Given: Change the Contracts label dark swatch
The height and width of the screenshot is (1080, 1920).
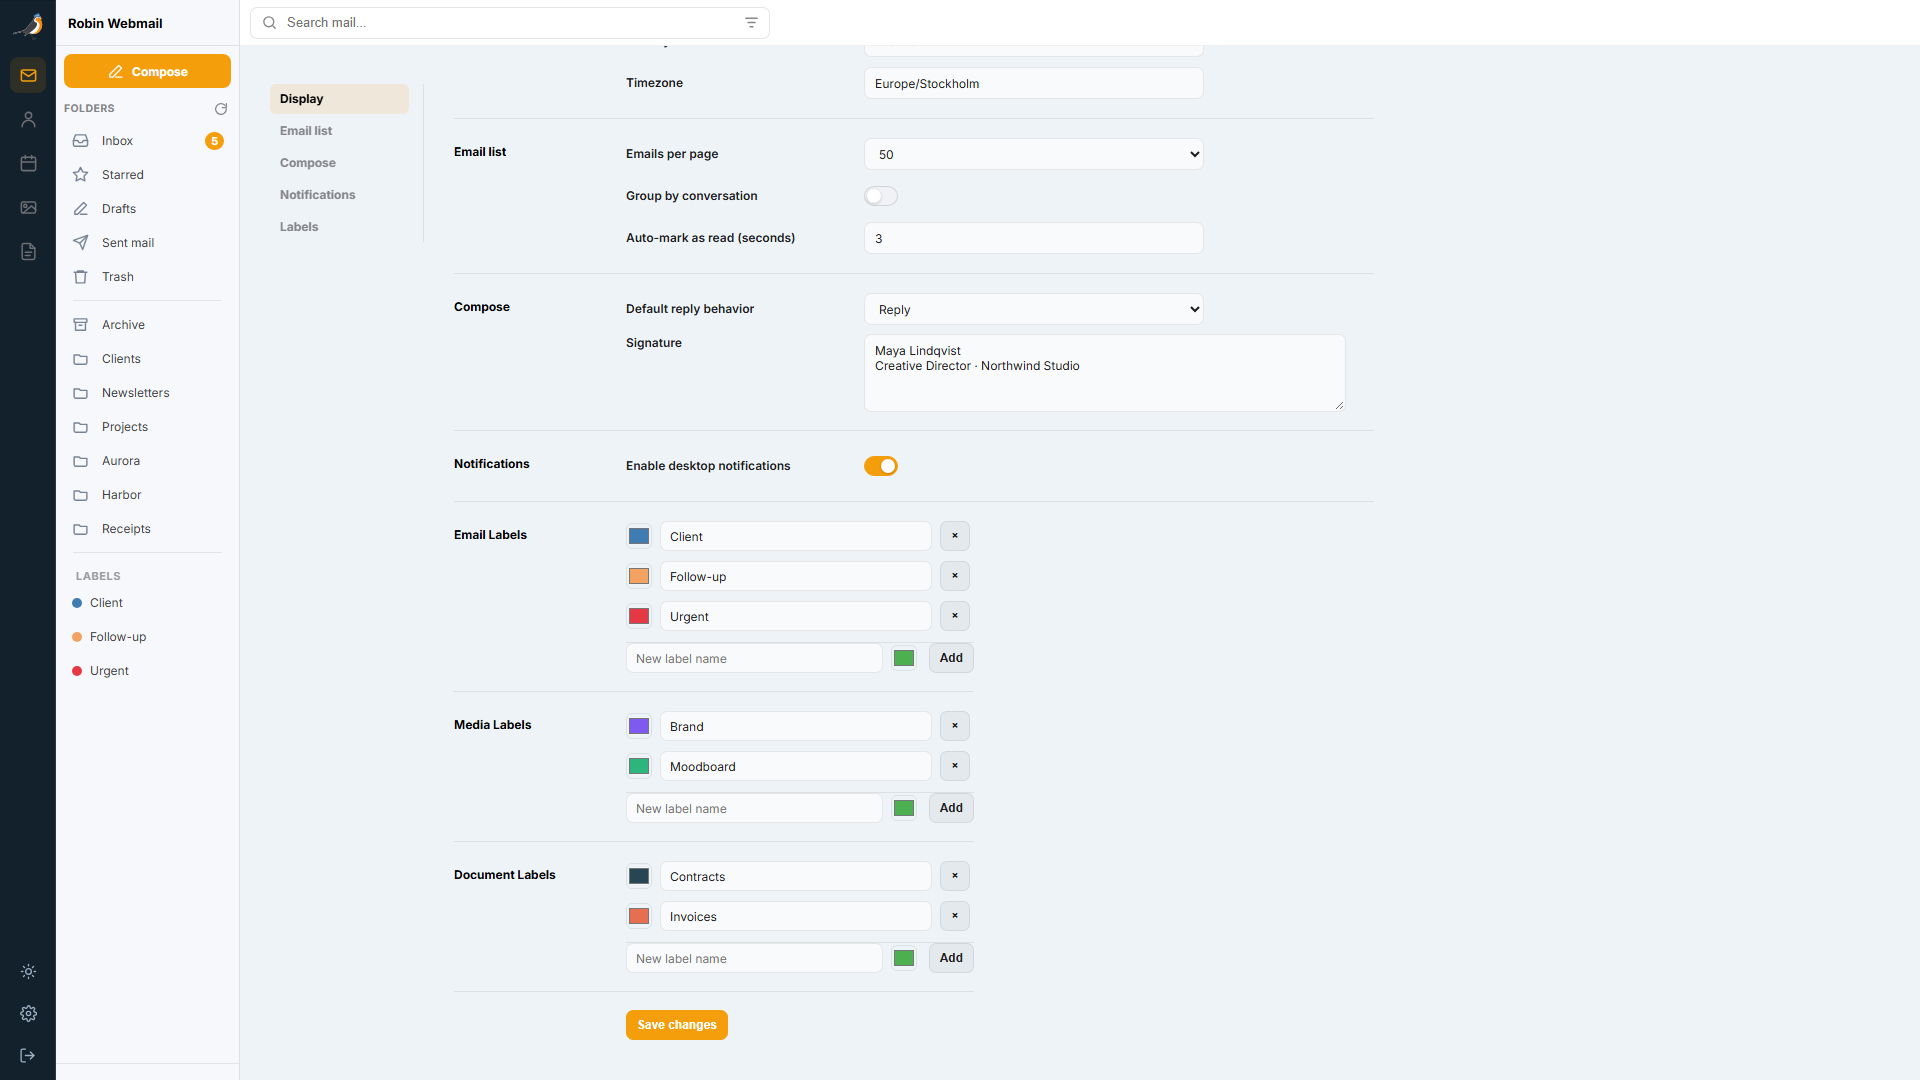Looking at the screenshot, I should 639,876.
